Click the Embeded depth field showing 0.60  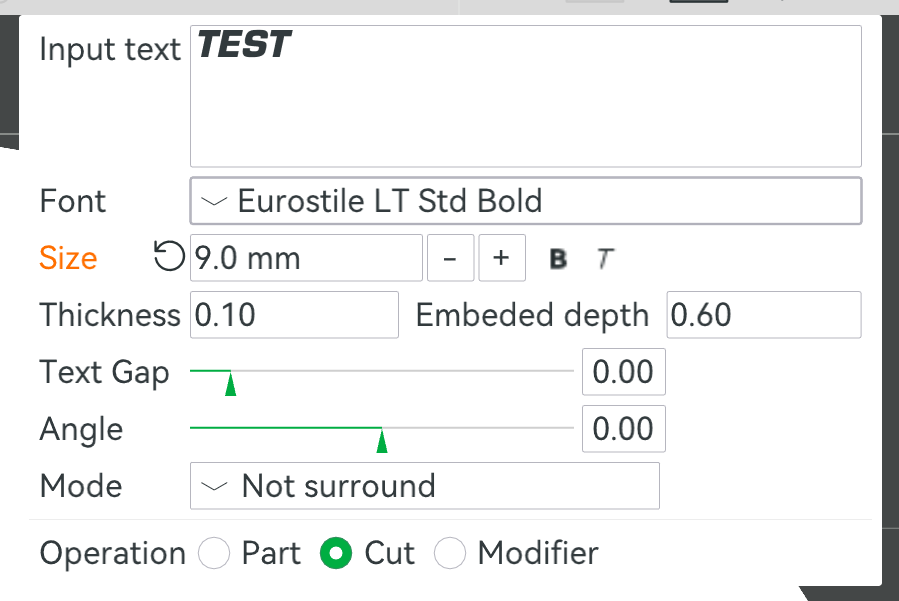(764, 315)
